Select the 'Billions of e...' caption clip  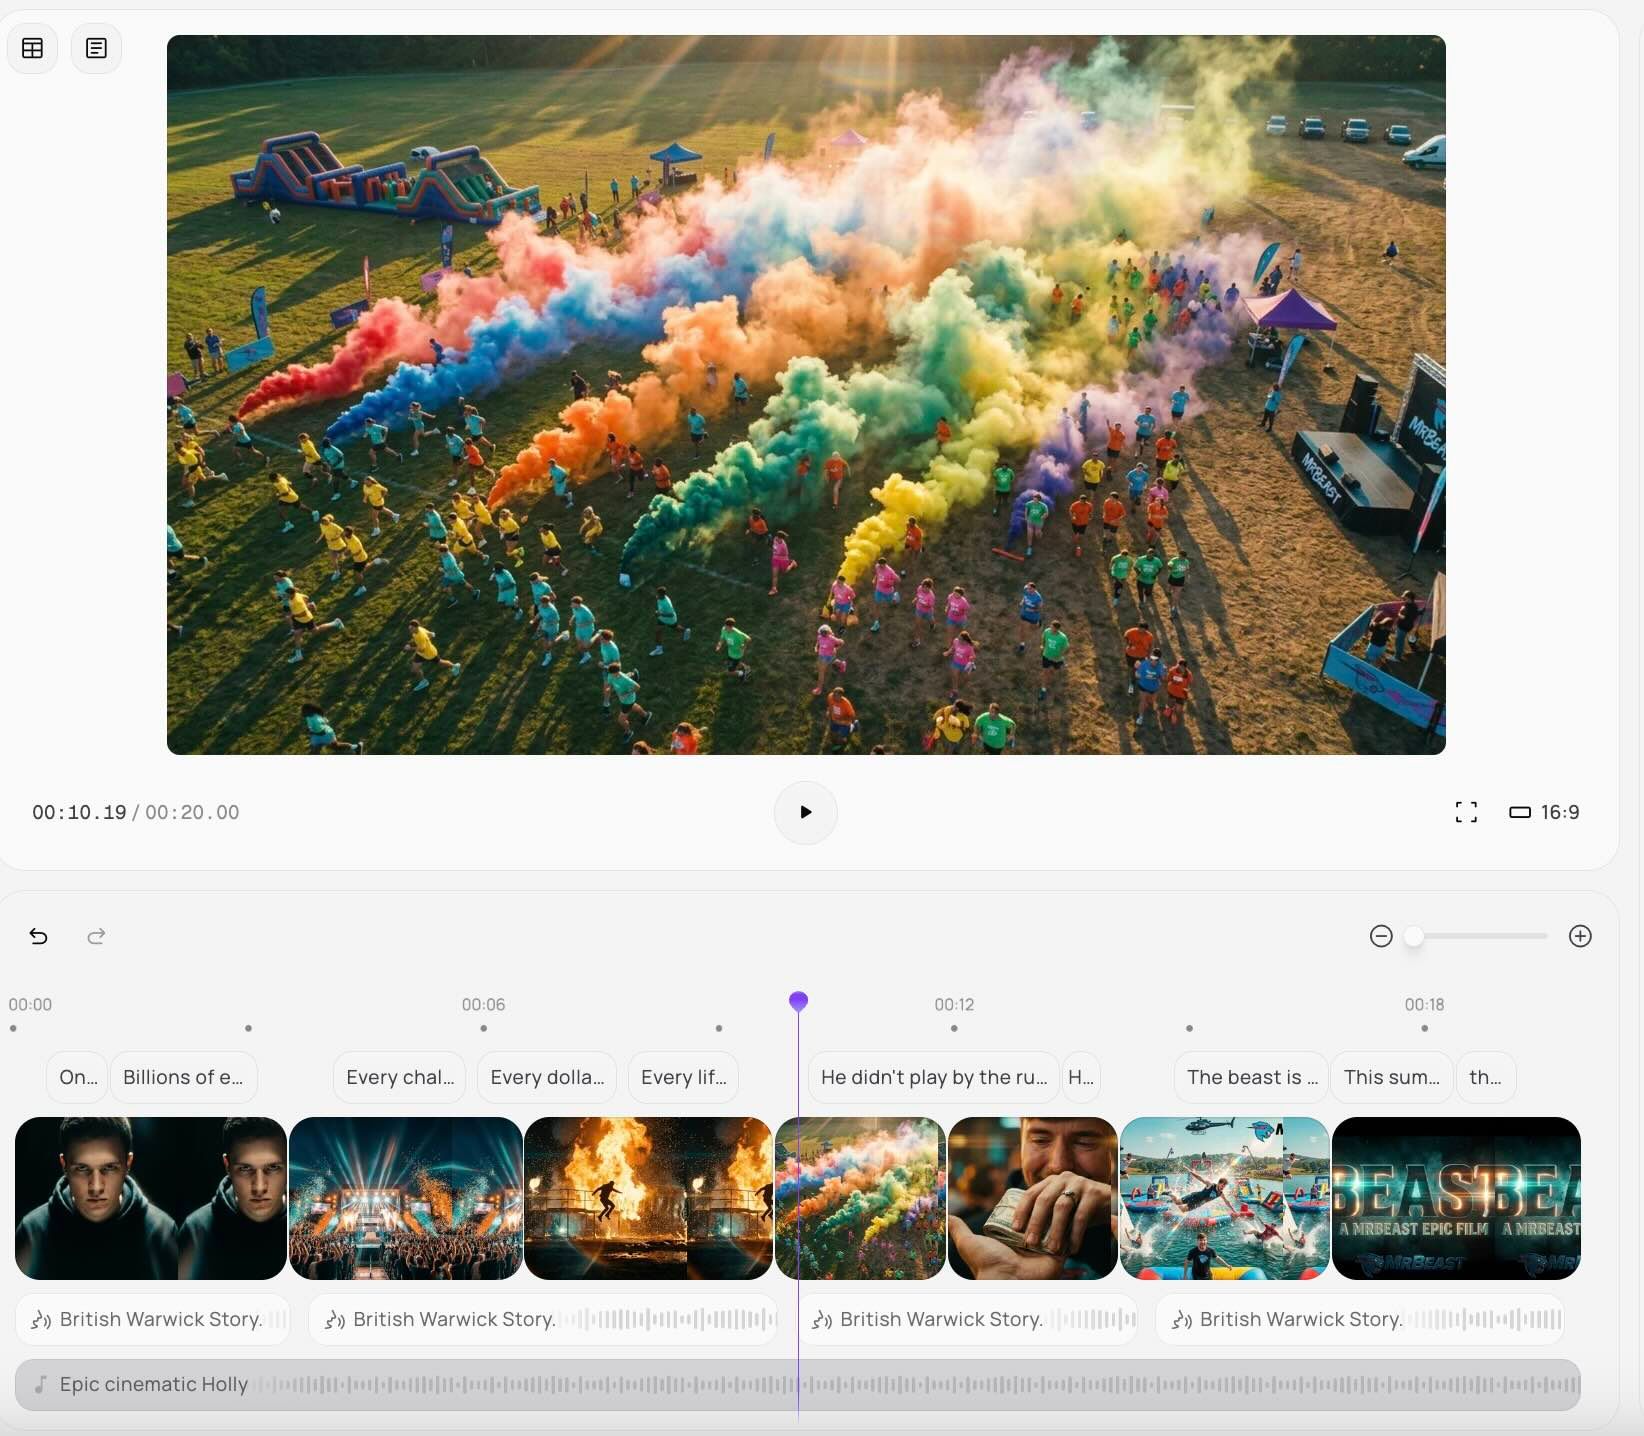point(183,1077)
